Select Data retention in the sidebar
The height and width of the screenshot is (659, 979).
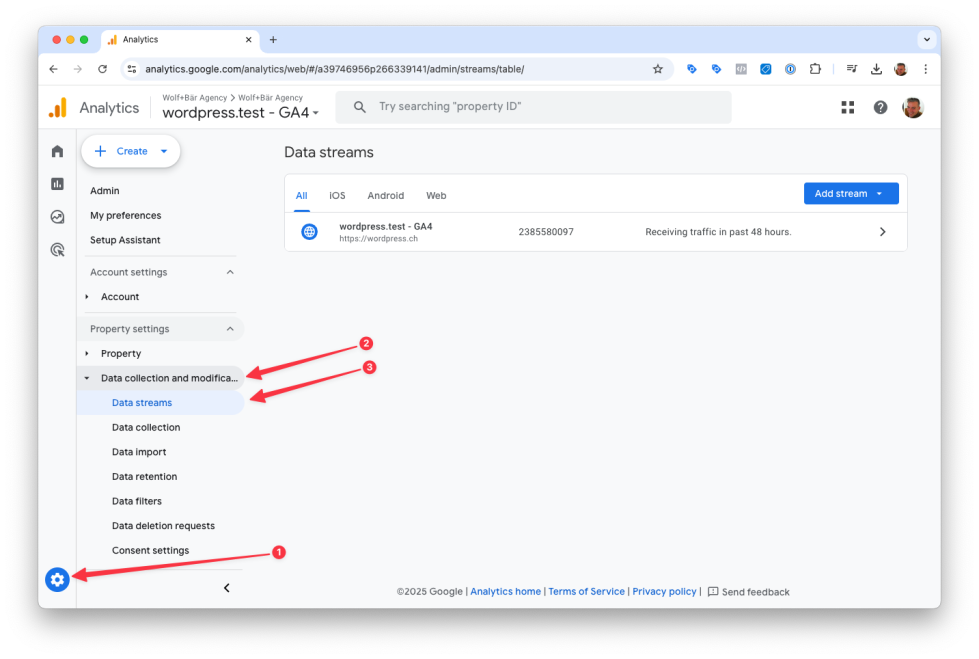(x=144, y=477)
